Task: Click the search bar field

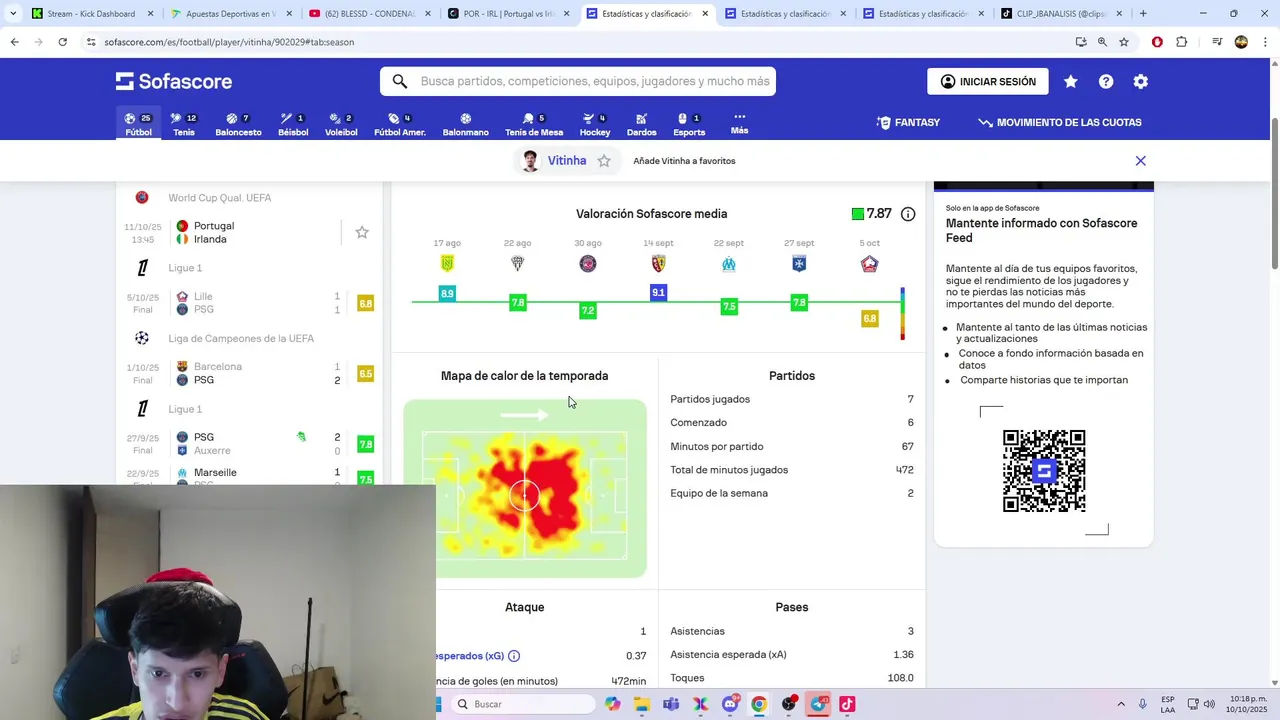Action: (578, 81)
